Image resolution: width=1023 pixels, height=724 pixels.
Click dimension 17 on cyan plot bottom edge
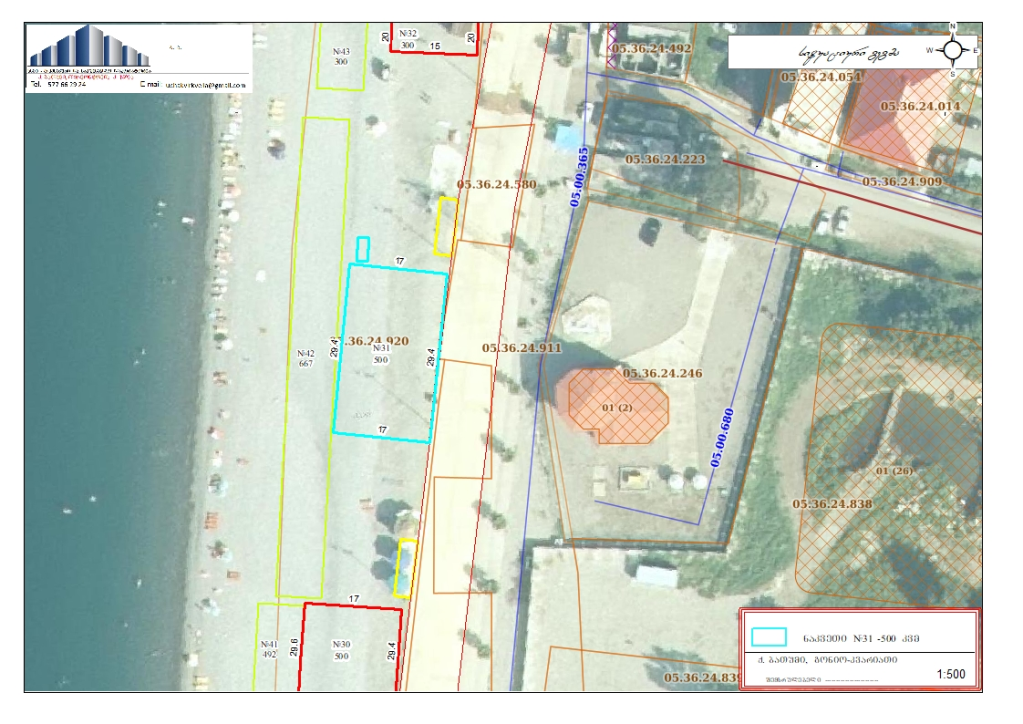click(x=383, y=430)
